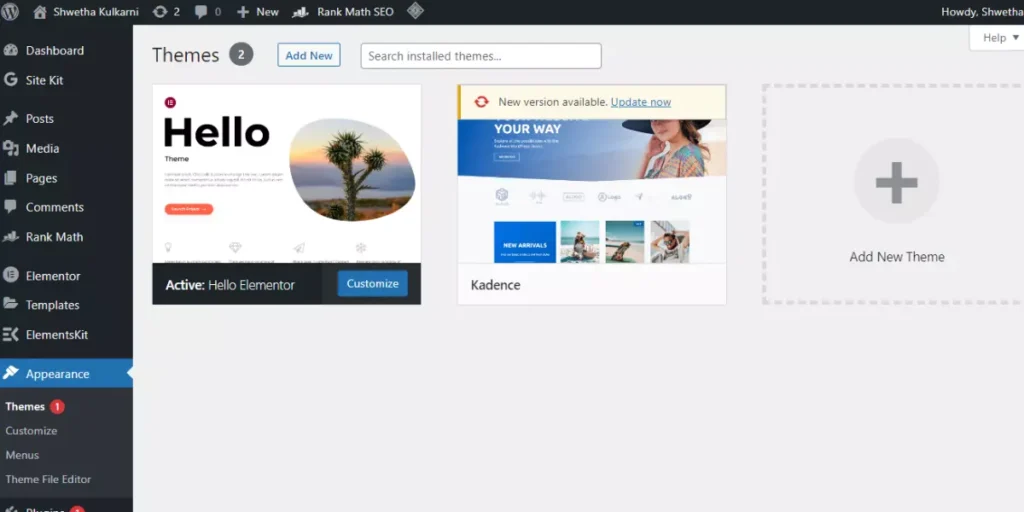Viewport: 1024px width, 512px height.
Task: Click the Pages icon in the sidebar
Action: click(10, 178)
